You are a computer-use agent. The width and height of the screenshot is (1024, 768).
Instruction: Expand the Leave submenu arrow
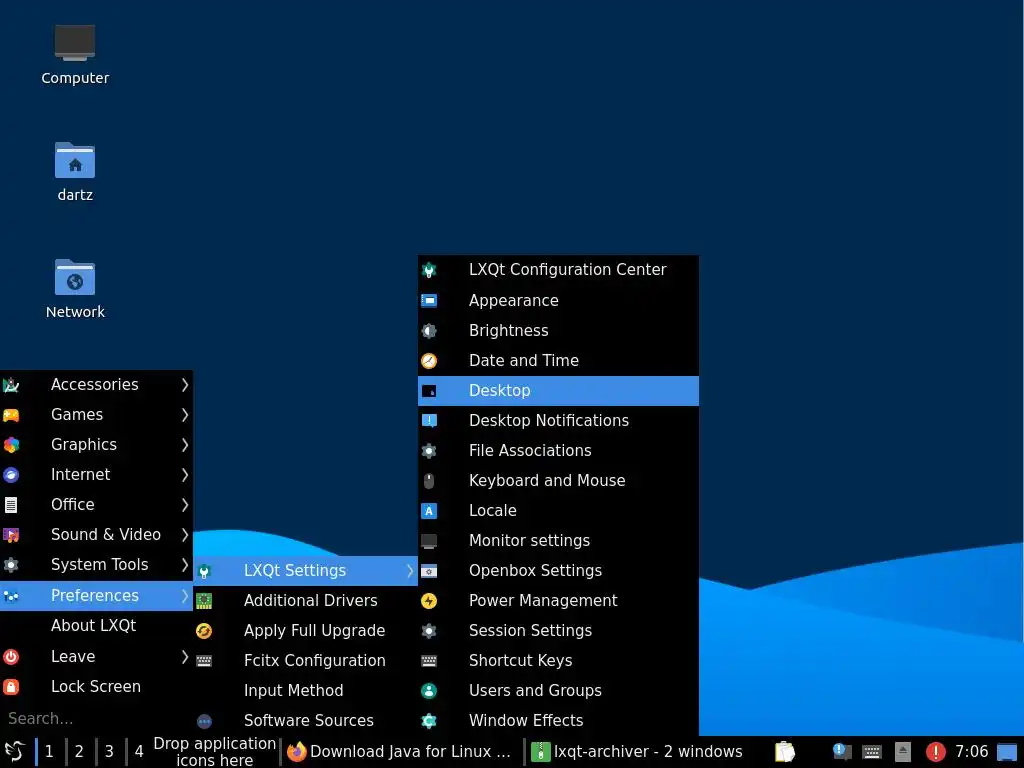tap(185, 657)
